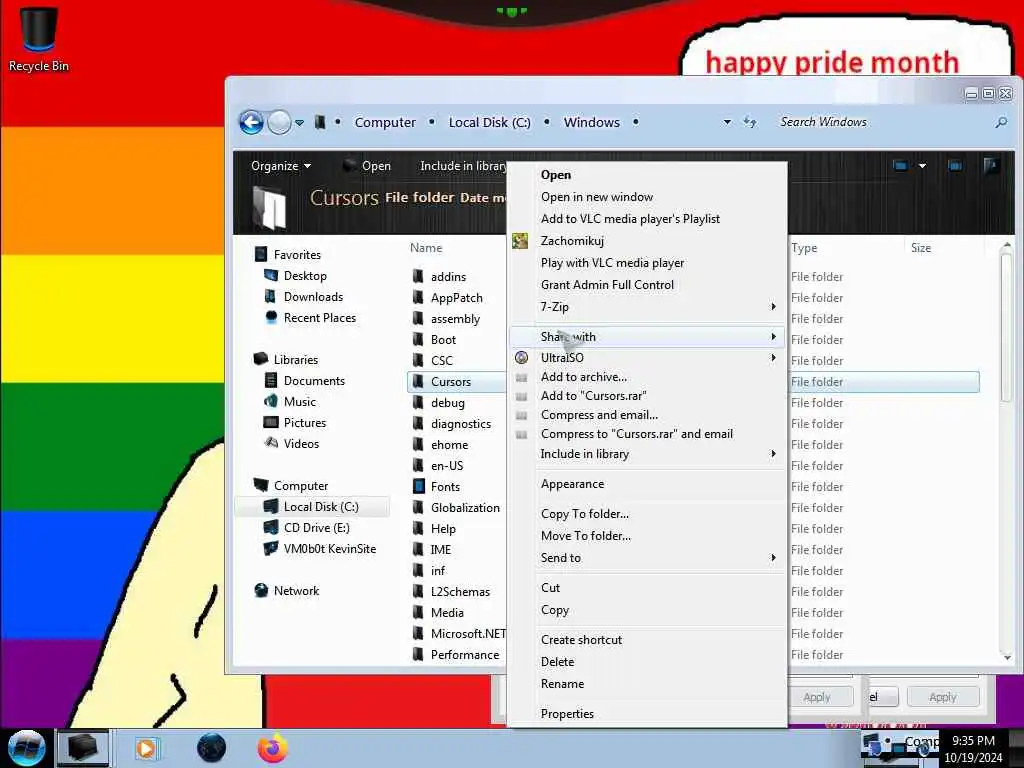Image resolution: width=1024 pixels, height=768 pixels.
Task: Expand the Share with submenu
Action: (x=773, y=337)
